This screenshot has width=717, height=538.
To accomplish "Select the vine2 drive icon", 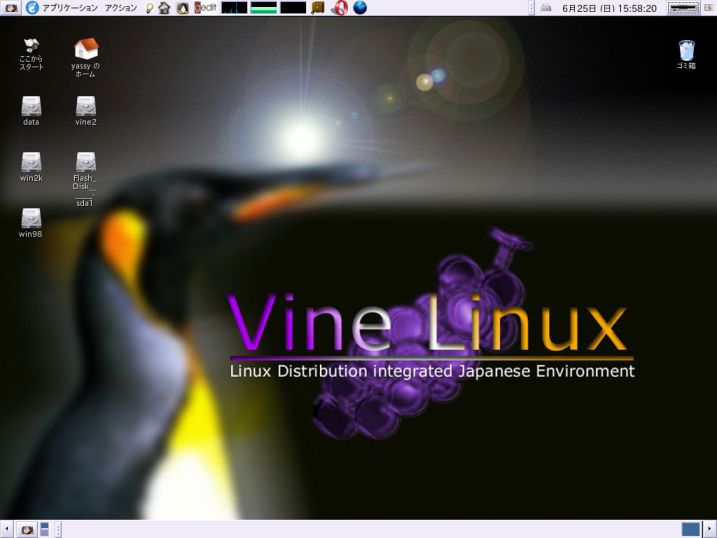I will point(86,111).
